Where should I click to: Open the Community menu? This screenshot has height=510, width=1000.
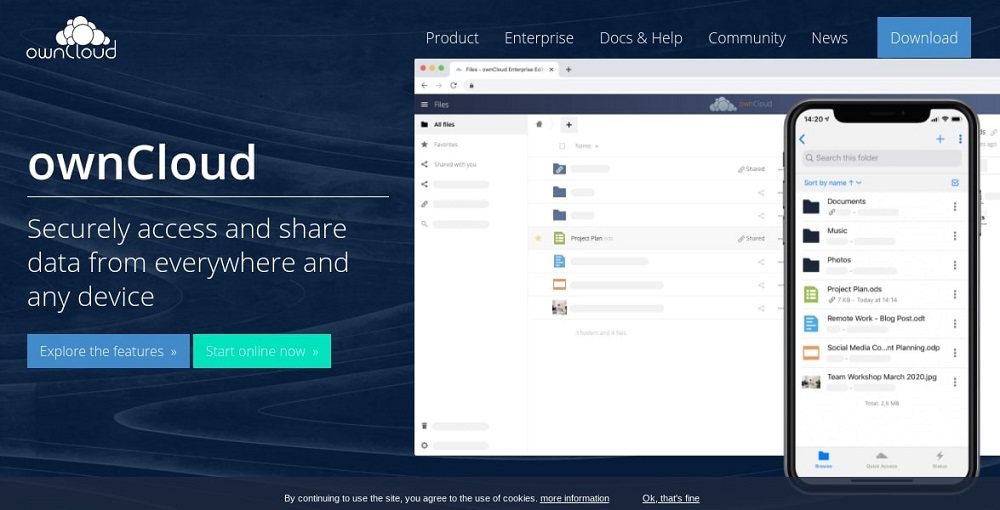click(x=747, y=38)
